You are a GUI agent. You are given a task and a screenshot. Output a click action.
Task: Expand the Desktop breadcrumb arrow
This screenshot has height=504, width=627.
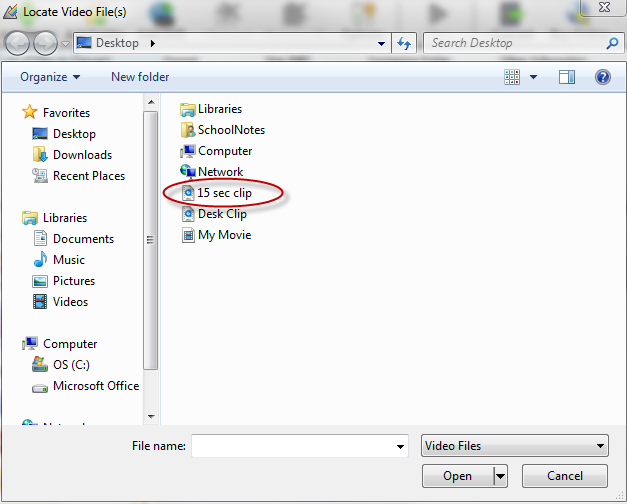(153, 43)
